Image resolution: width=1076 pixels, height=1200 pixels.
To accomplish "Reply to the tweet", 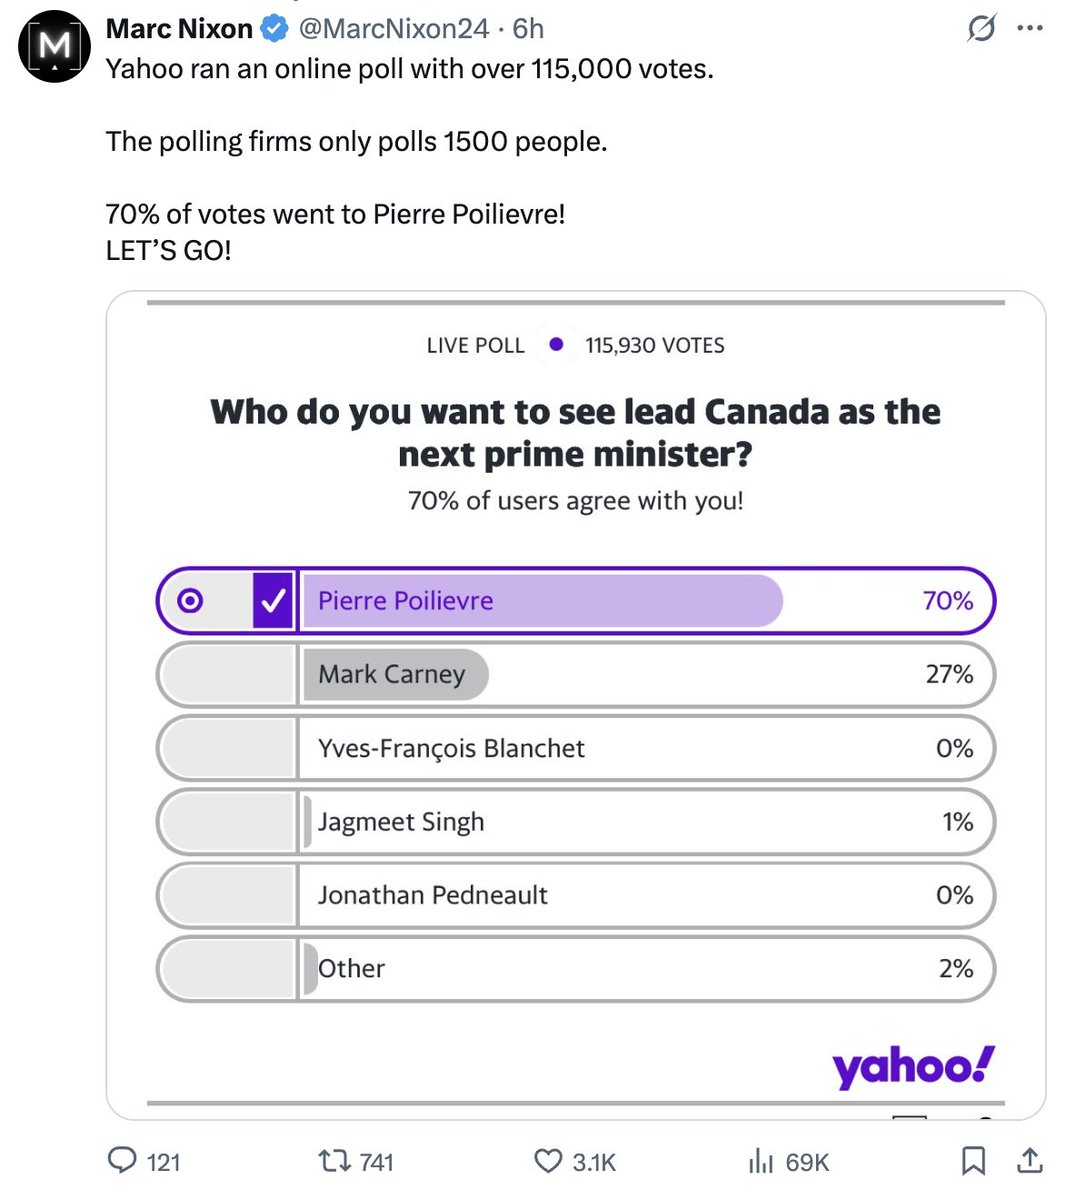I will click(x=123, y=1160).
